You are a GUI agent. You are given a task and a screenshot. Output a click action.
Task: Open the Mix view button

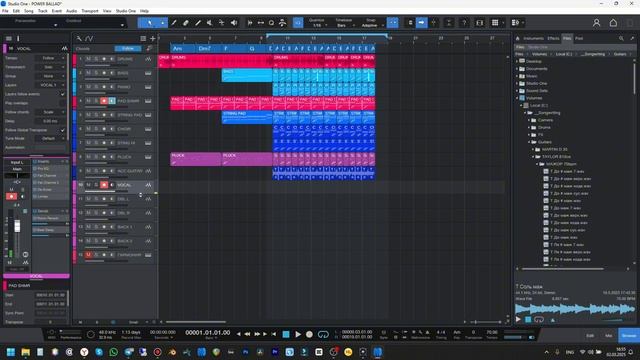[x=609, y=336]
